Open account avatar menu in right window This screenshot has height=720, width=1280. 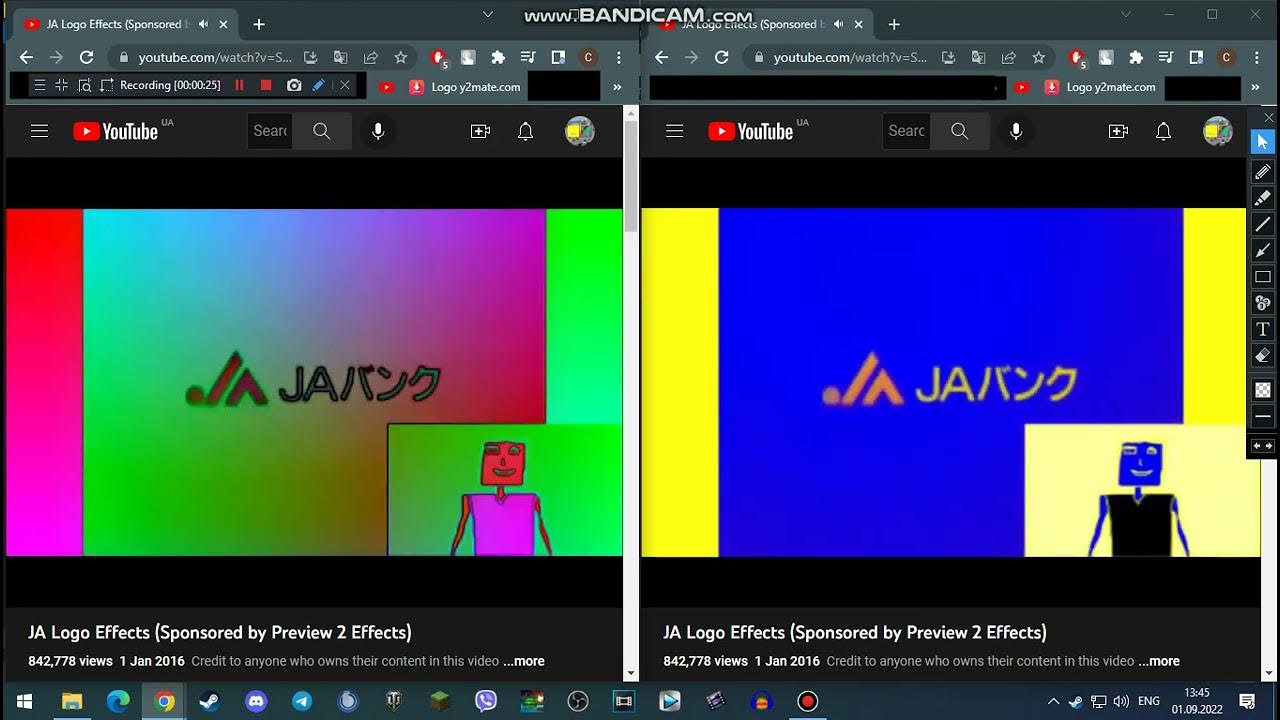point(1217,131)
